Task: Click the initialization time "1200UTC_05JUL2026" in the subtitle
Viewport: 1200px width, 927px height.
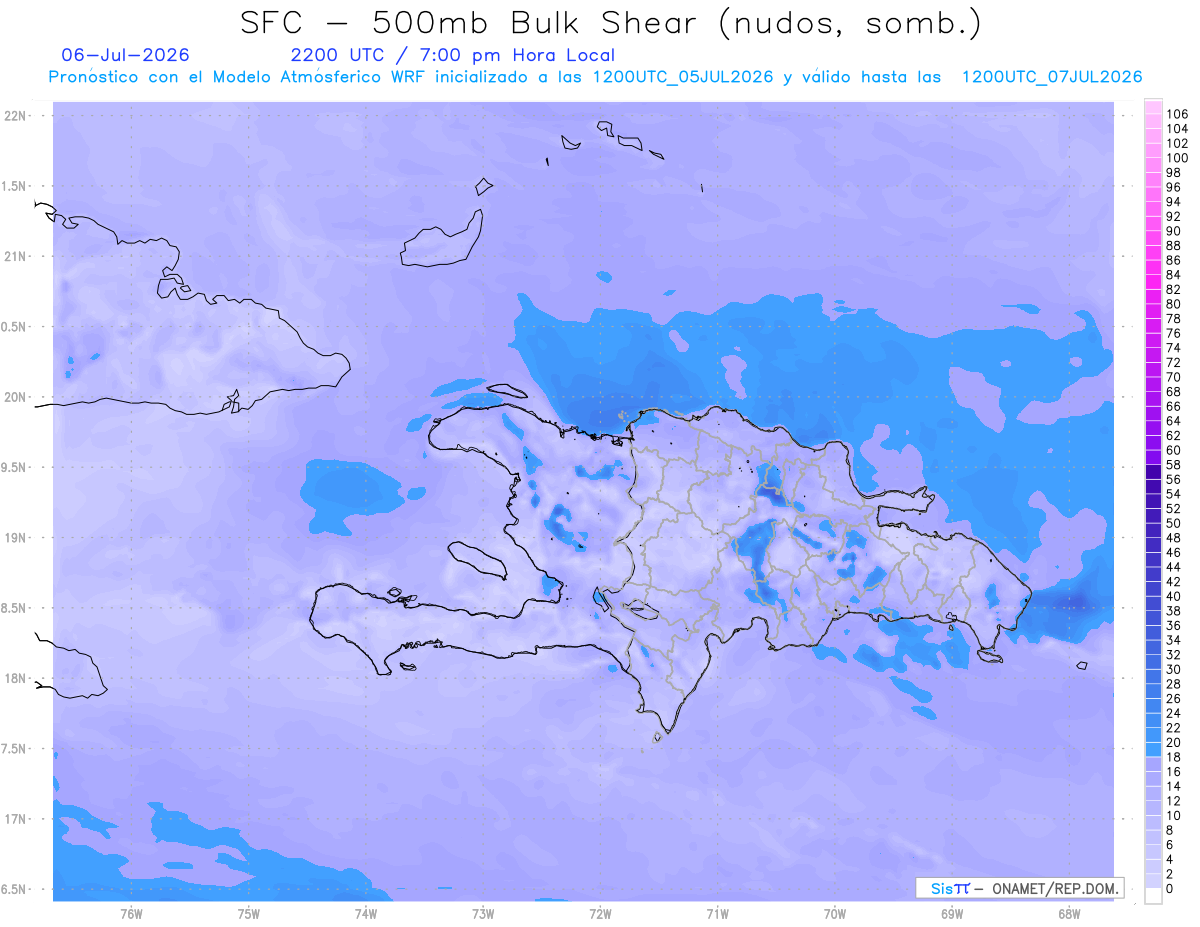Action: click(683, 77)
